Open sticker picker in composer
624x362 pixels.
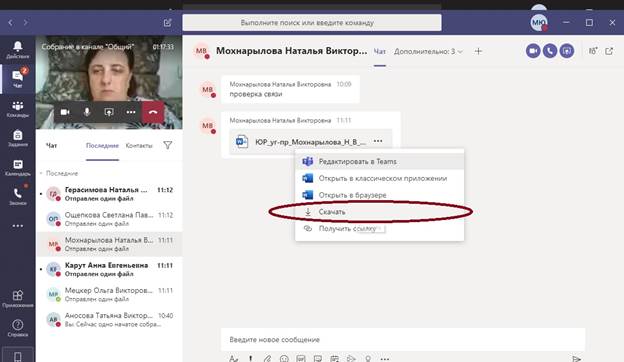pyautogui.click(x=318, y=359)
